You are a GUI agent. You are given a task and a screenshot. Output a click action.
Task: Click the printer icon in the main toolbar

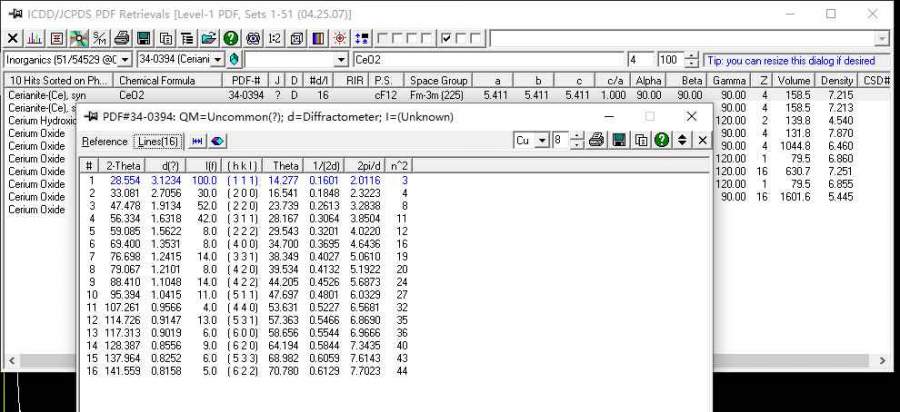(x=121, y=39)
